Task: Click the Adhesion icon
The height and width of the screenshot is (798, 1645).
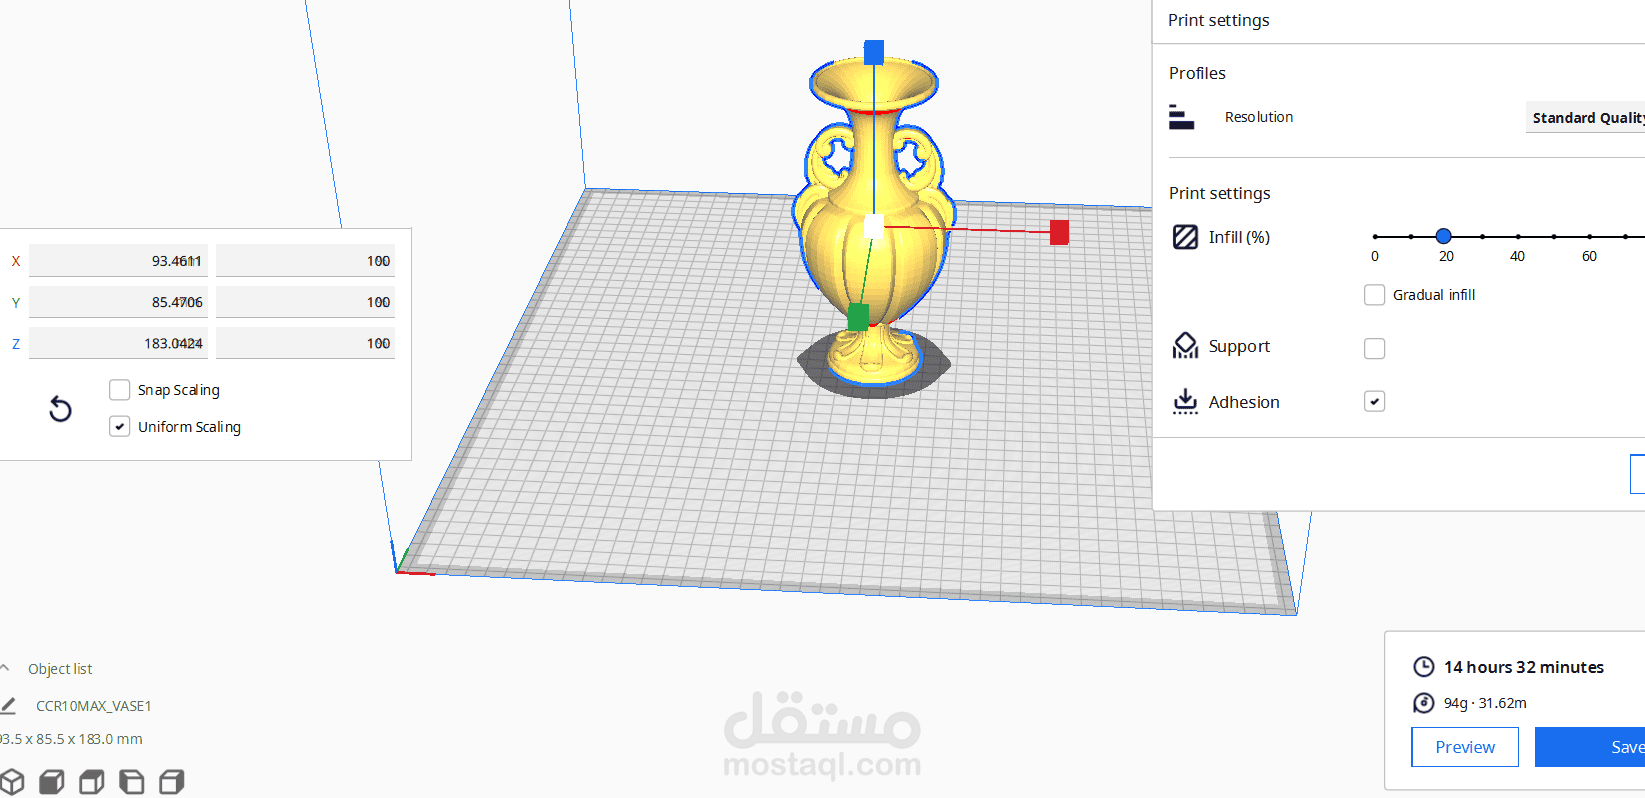Action: coord(1185,401)
